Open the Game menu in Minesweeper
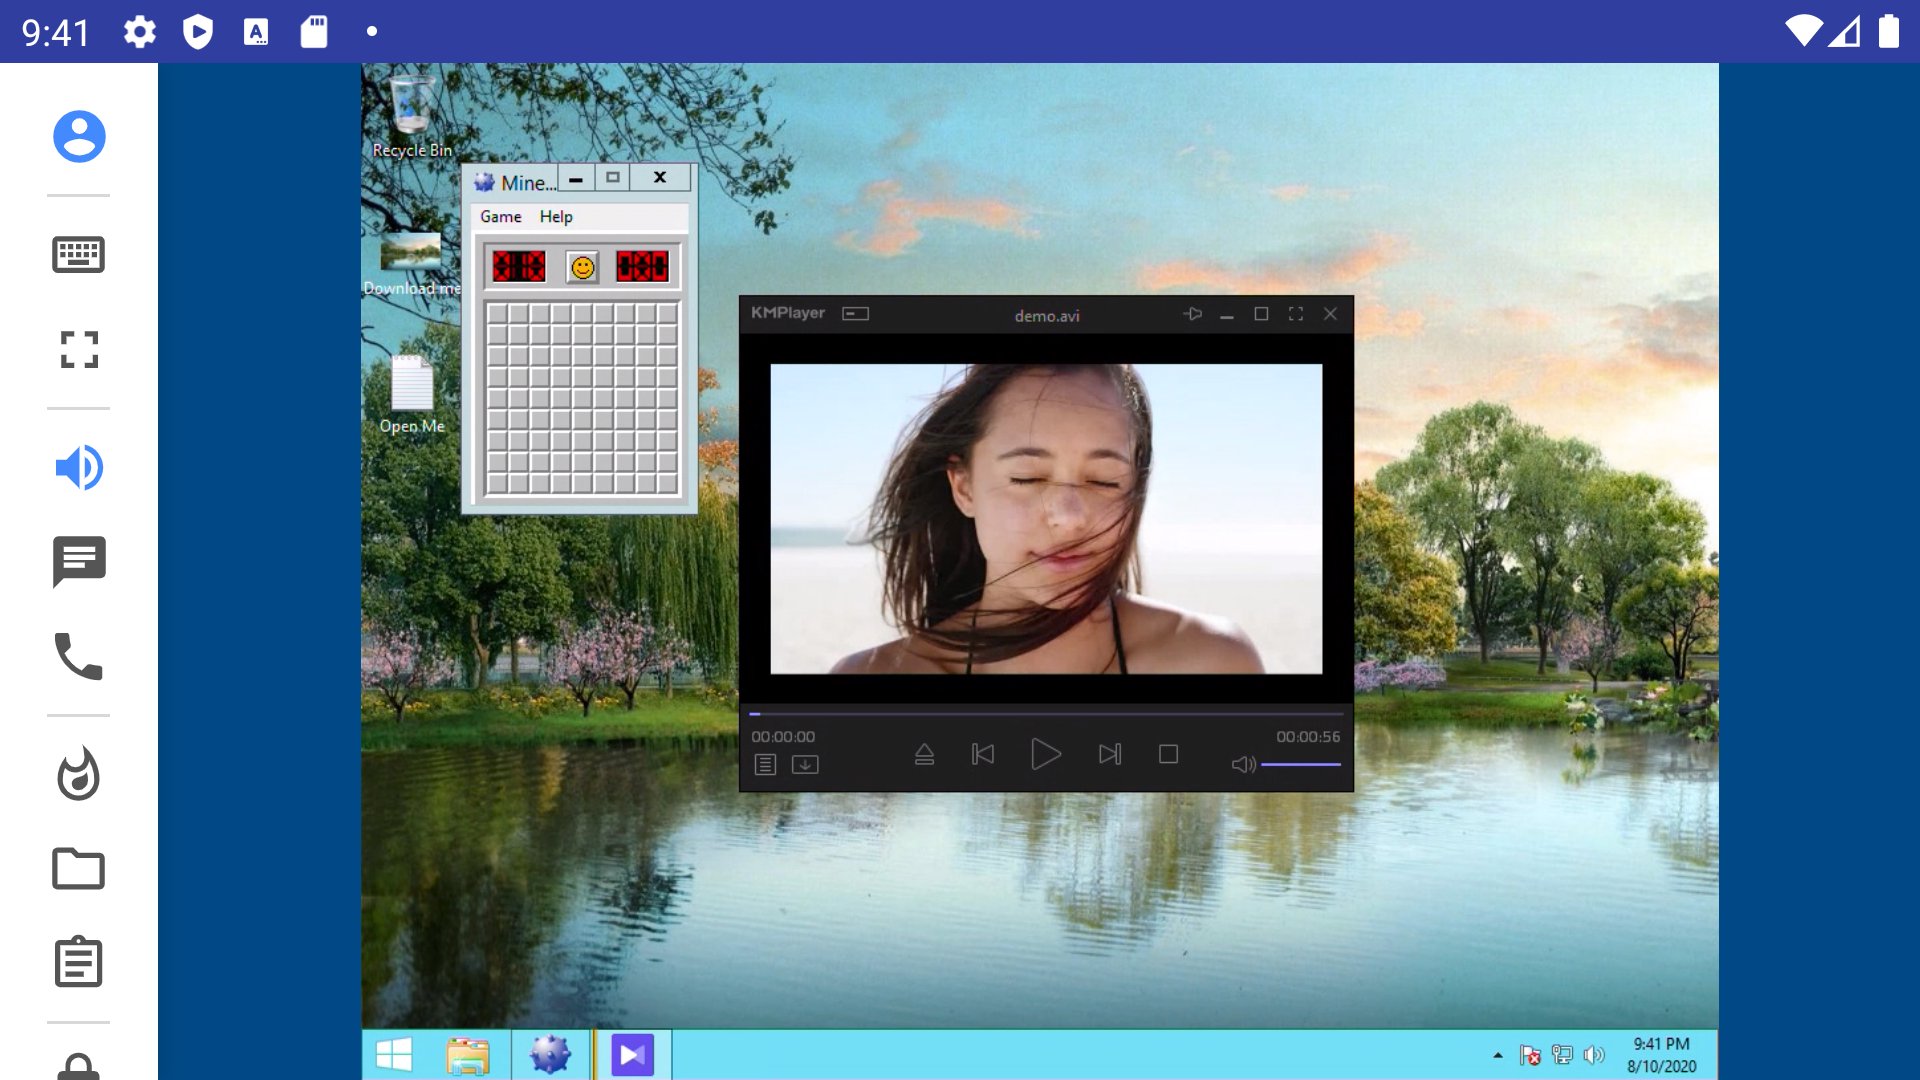The width and height of the screenshot is (1920, 1080). pyautogui.click(x=500, y=217)
